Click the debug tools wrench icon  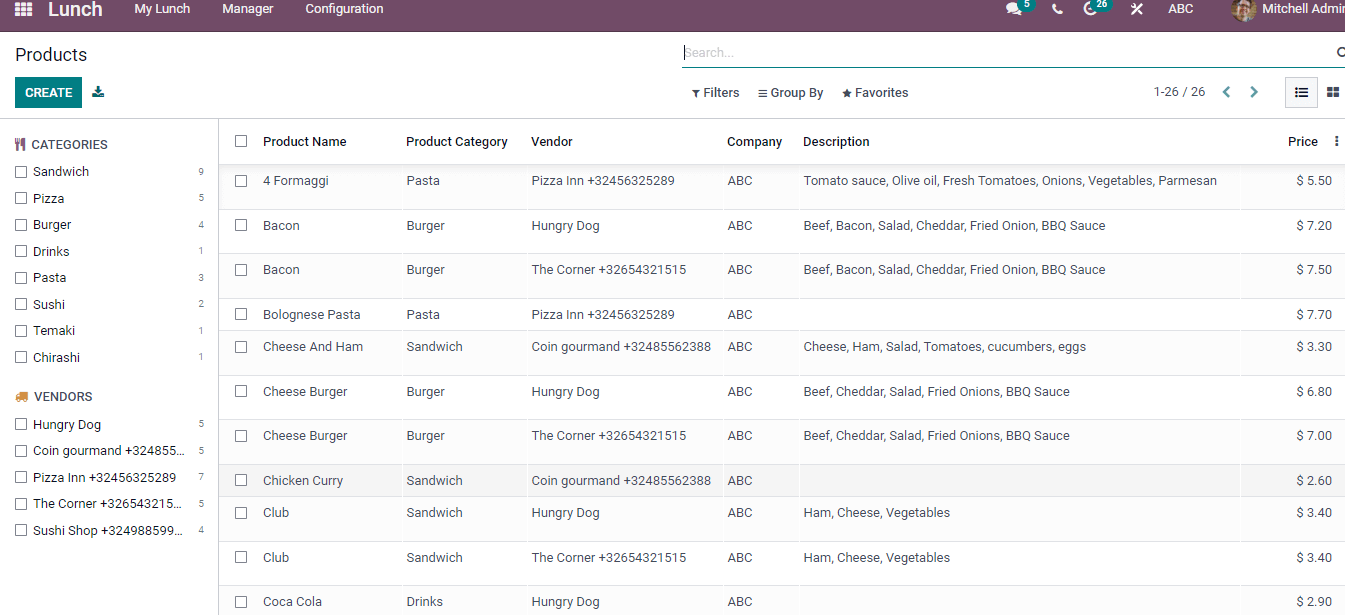pos(1137,9)
